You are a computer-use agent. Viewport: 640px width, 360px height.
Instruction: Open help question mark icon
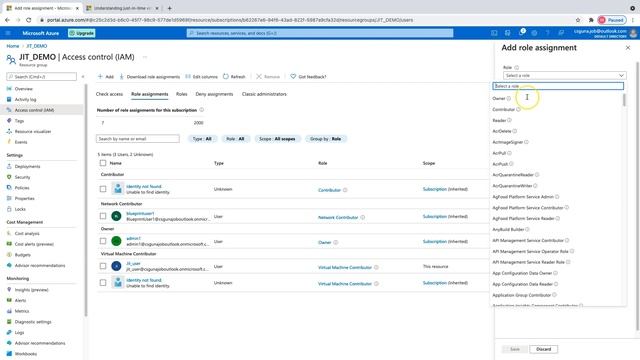(x=547, y=33)
